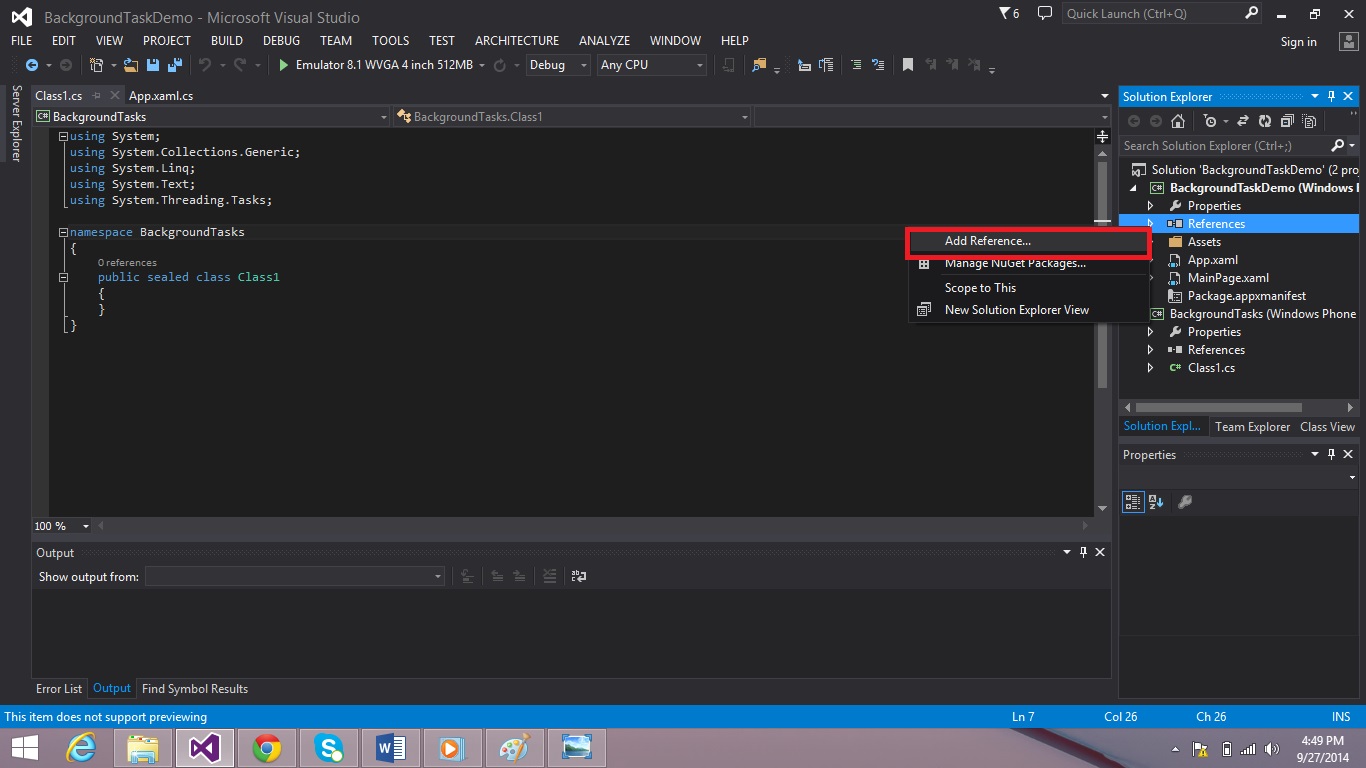Open the BackgroundTasks.Class1 type dropdown

point(572,117)
